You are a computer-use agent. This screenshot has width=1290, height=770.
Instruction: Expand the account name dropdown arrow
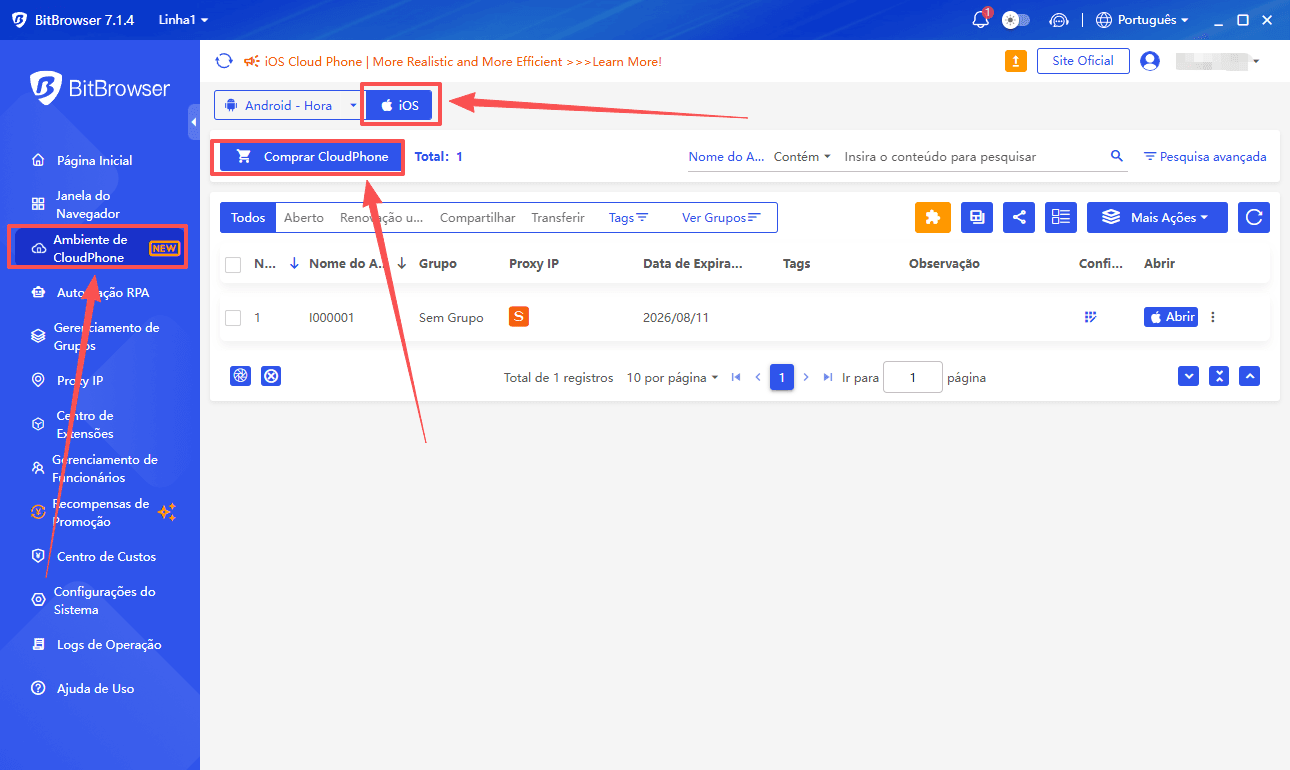tap(1256, 62)
